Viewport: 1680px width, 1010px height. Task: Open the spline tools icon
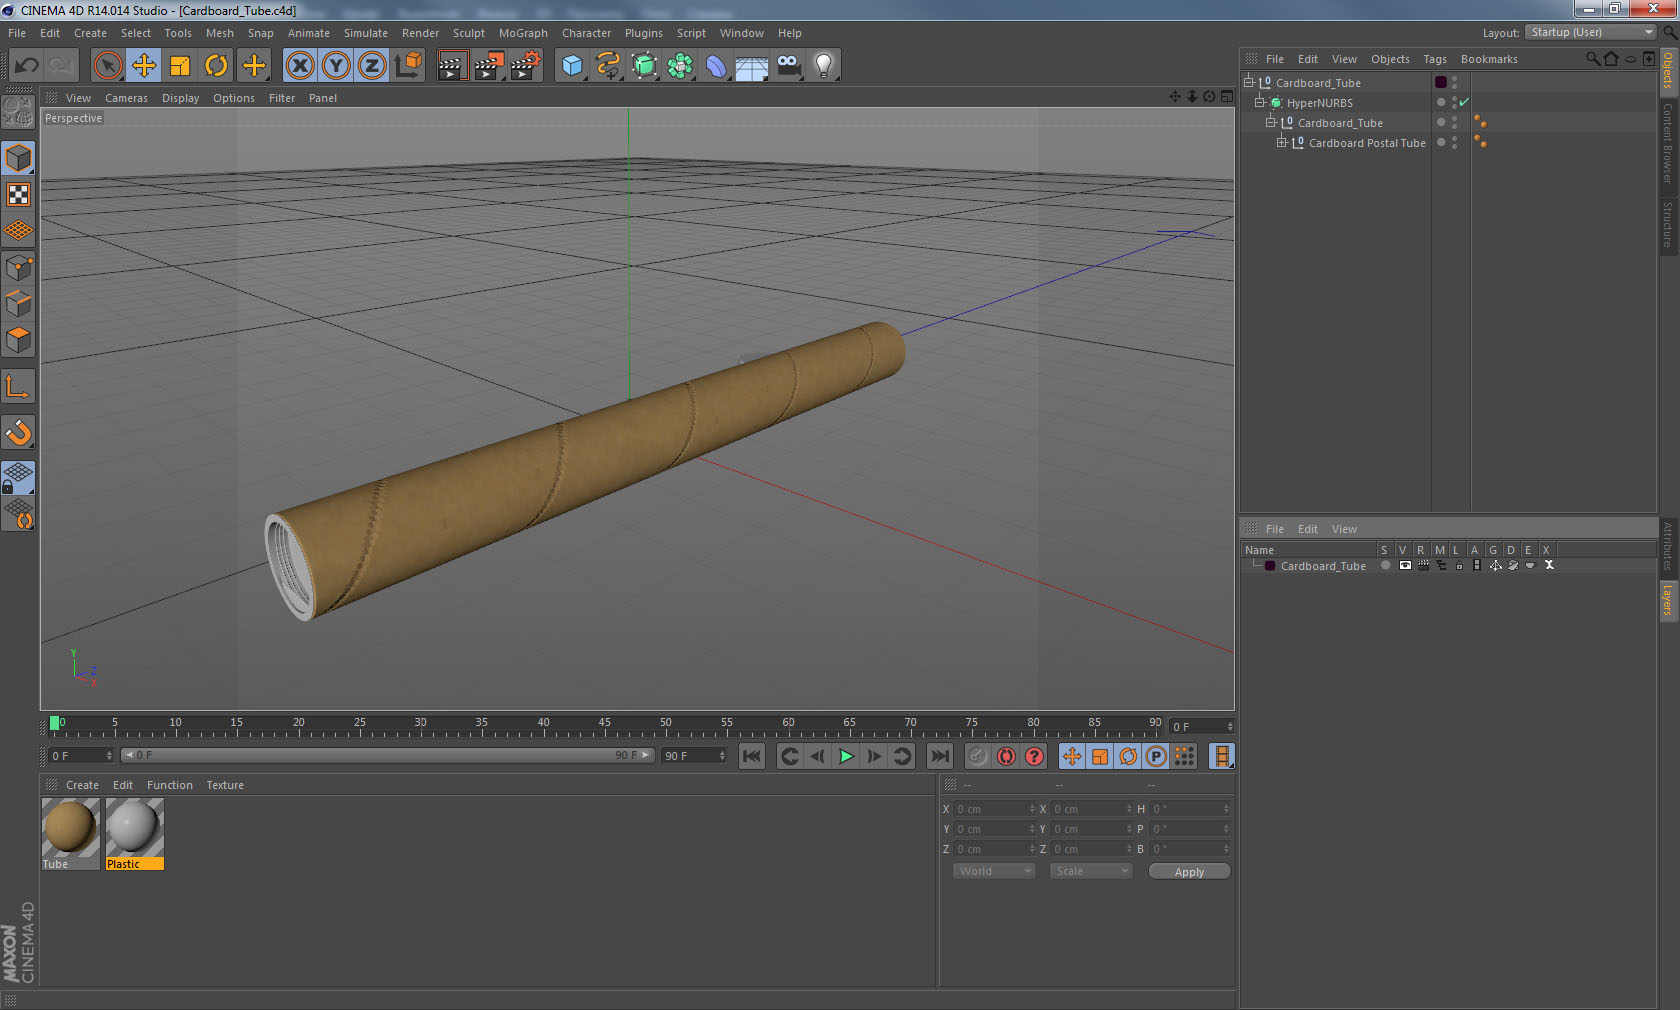(608, 66)
